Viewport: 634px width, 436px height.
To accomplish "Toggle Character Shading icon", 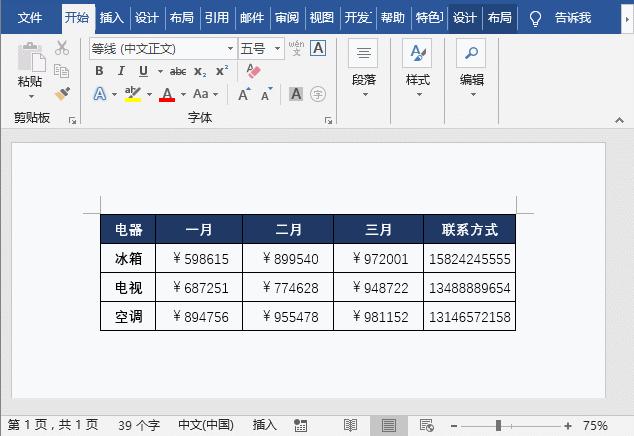I will point(296,94).
